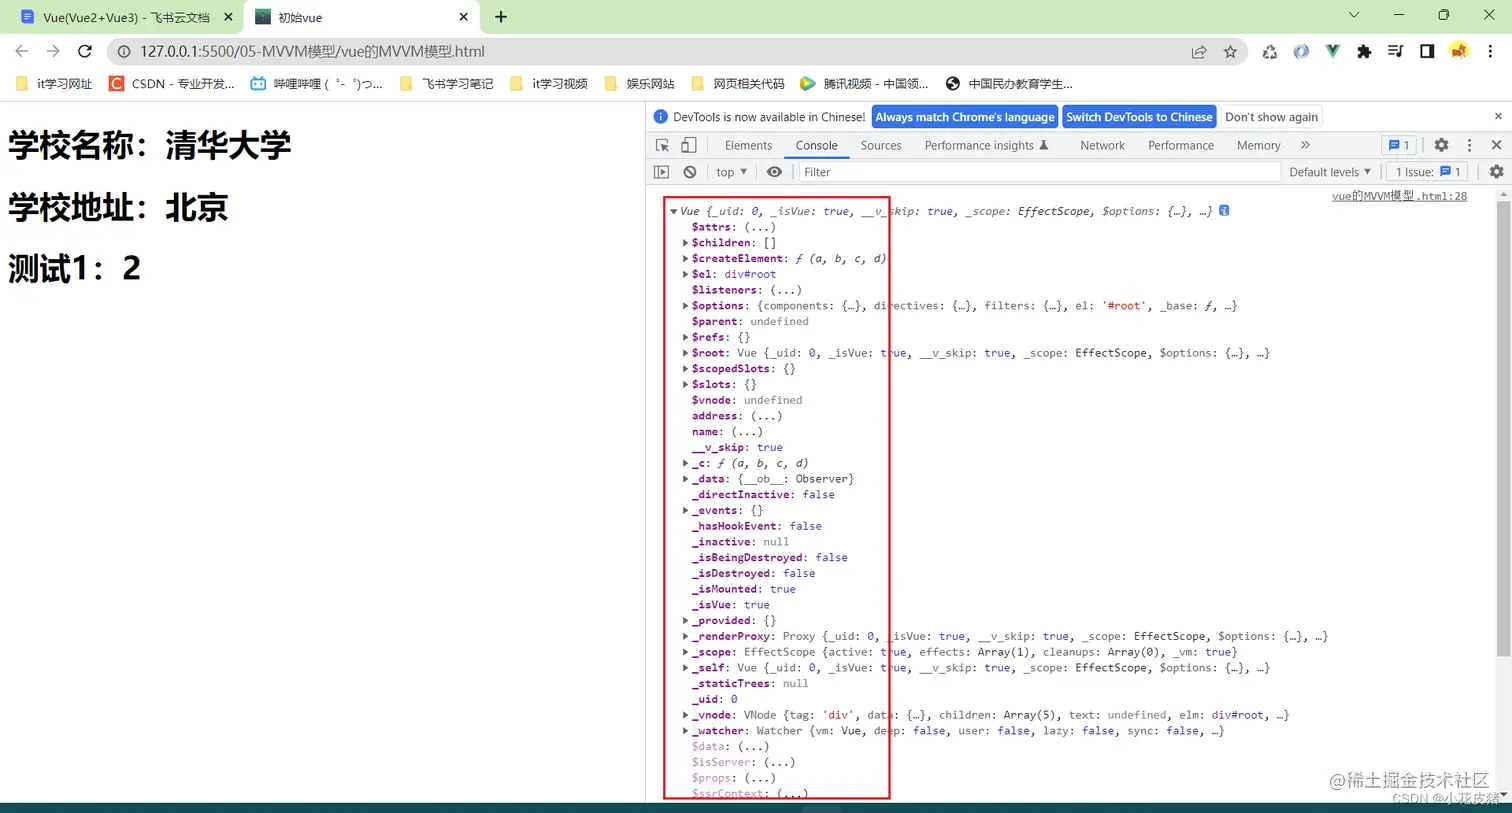Expand the _watcher entry
This screenshot has width=1512, height=813.
click(685, 731)
